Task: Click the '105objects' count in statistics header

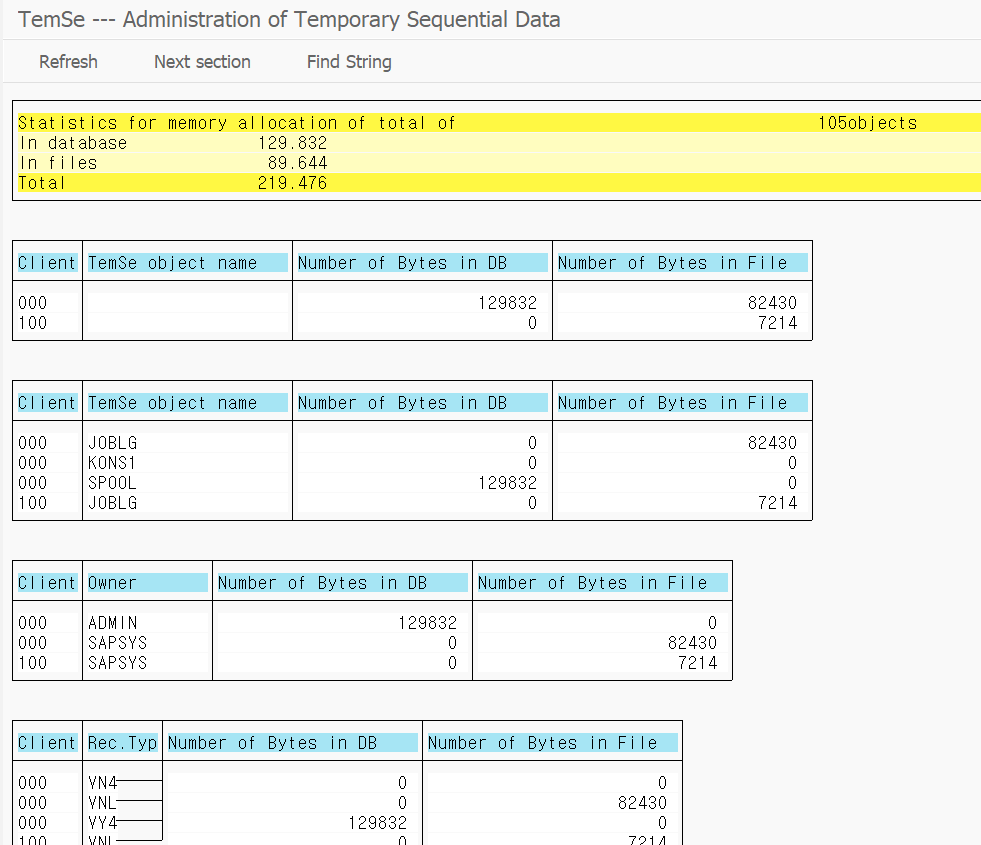Action: [x=867, y=123]
